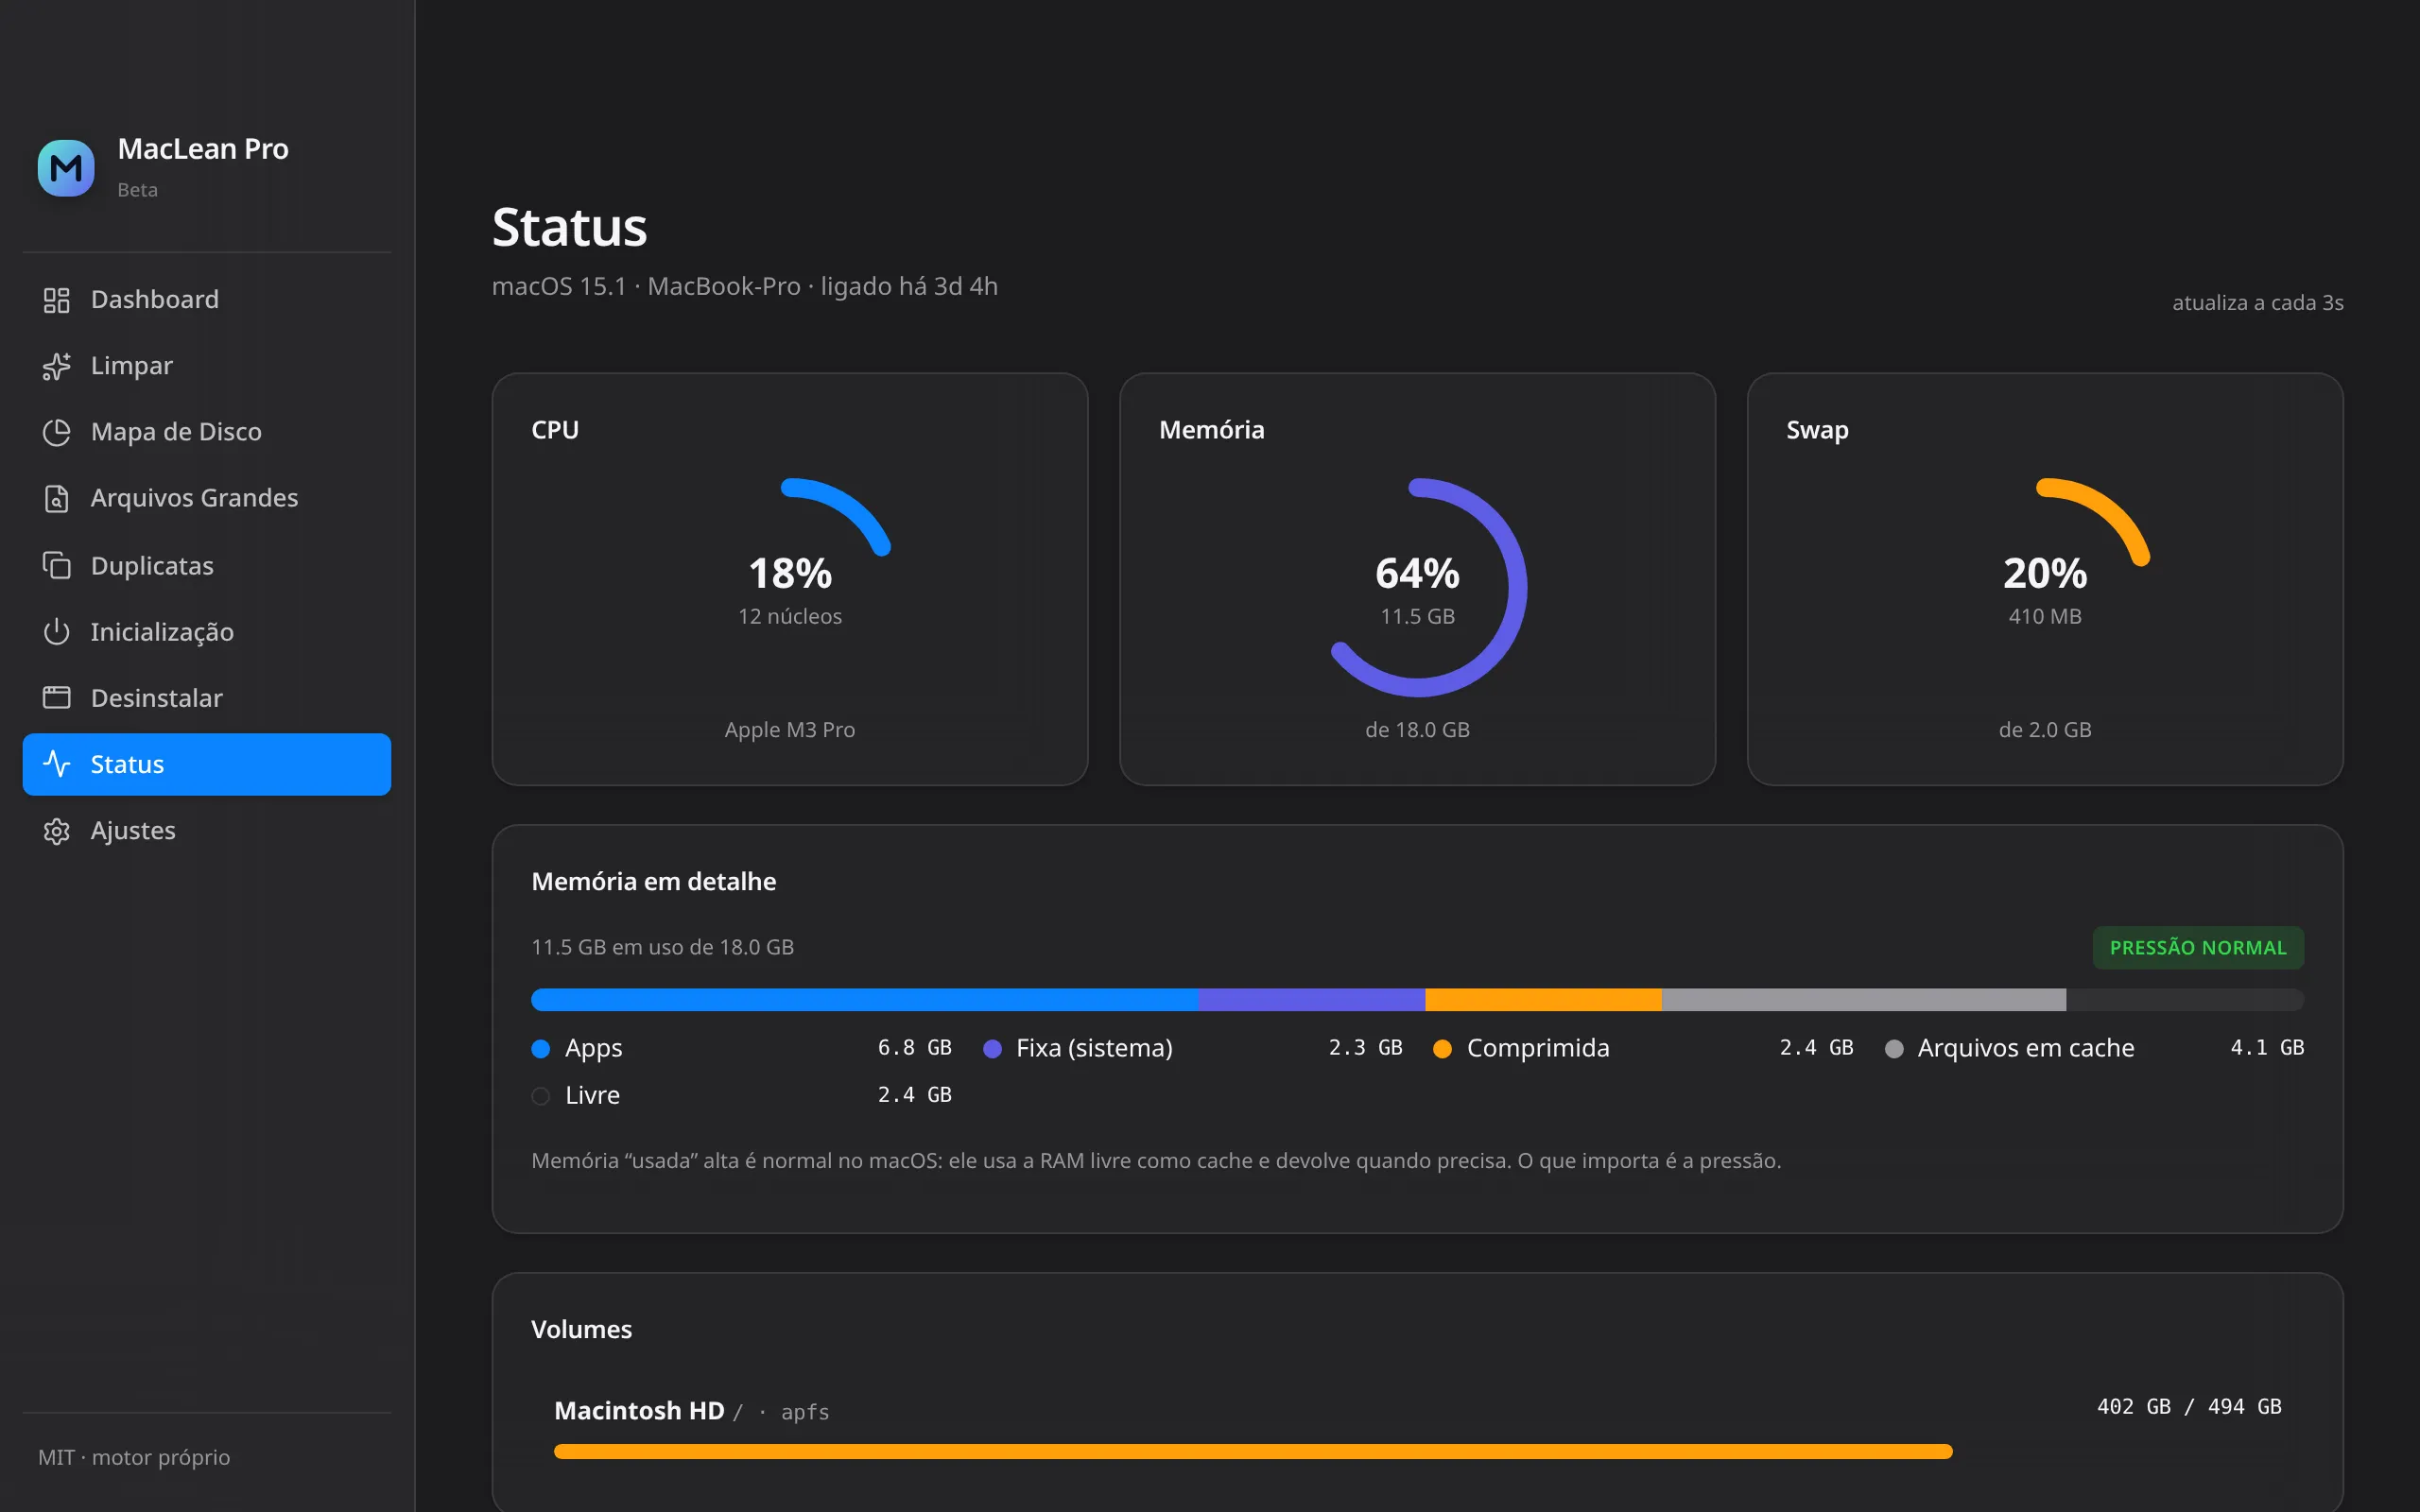
Task: Click the Arquivos Grandes file-search icon
Action: [57, 498]
